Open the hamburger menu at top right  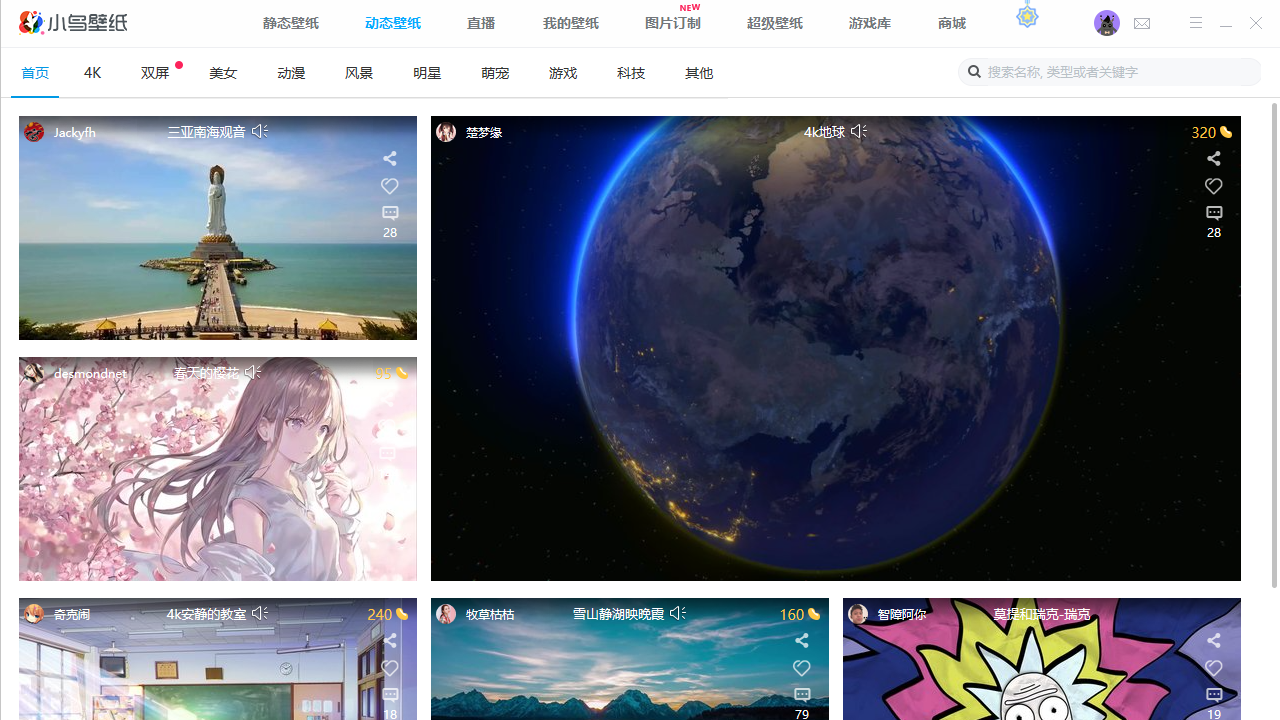pos(1195,22)
